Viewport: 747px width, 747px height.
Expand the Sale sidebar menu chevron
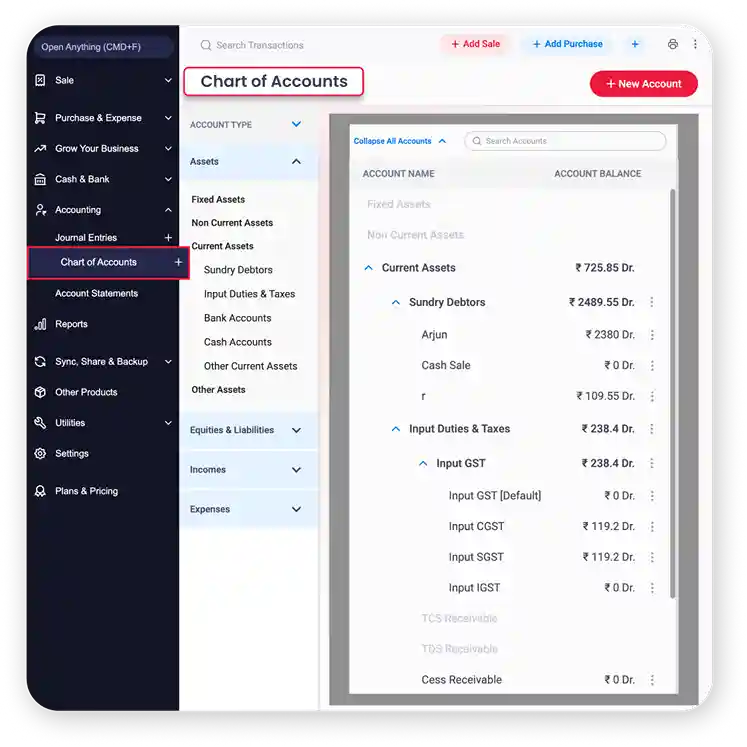(x=168, y=80)
